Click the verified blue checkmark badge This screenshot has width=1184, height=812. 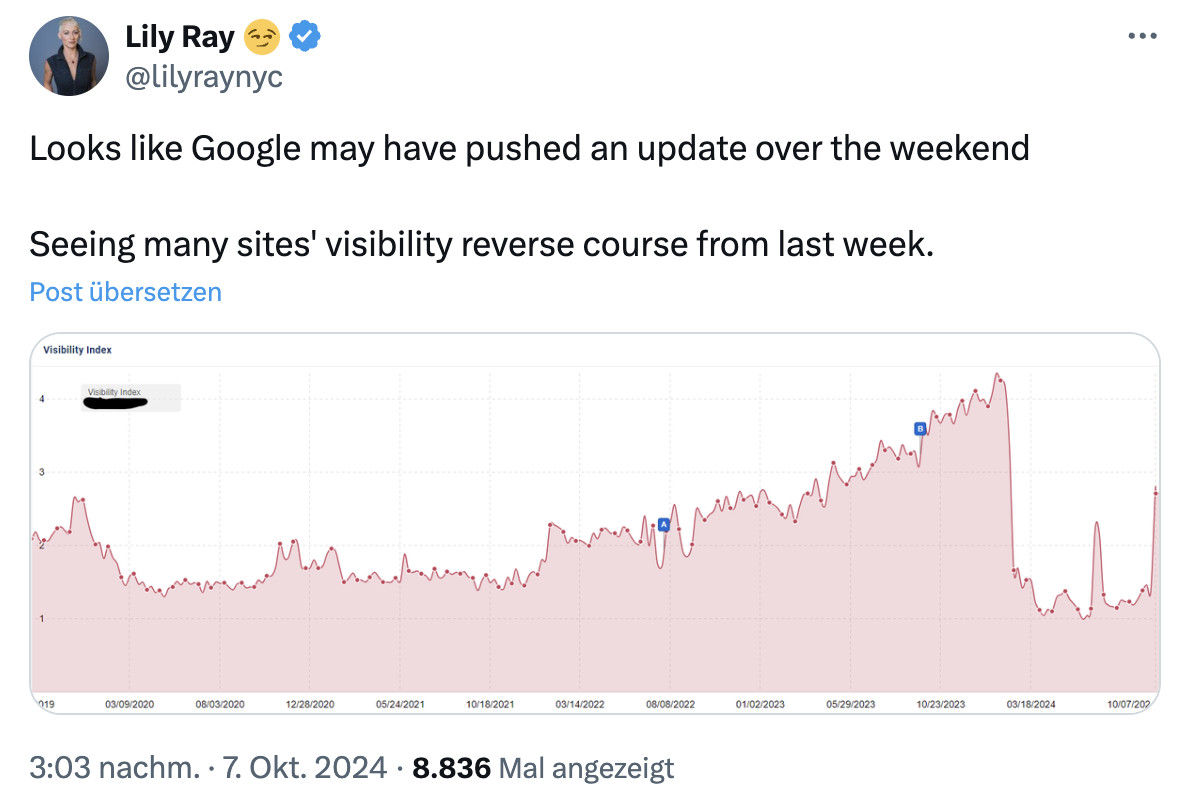pos(303,35)
